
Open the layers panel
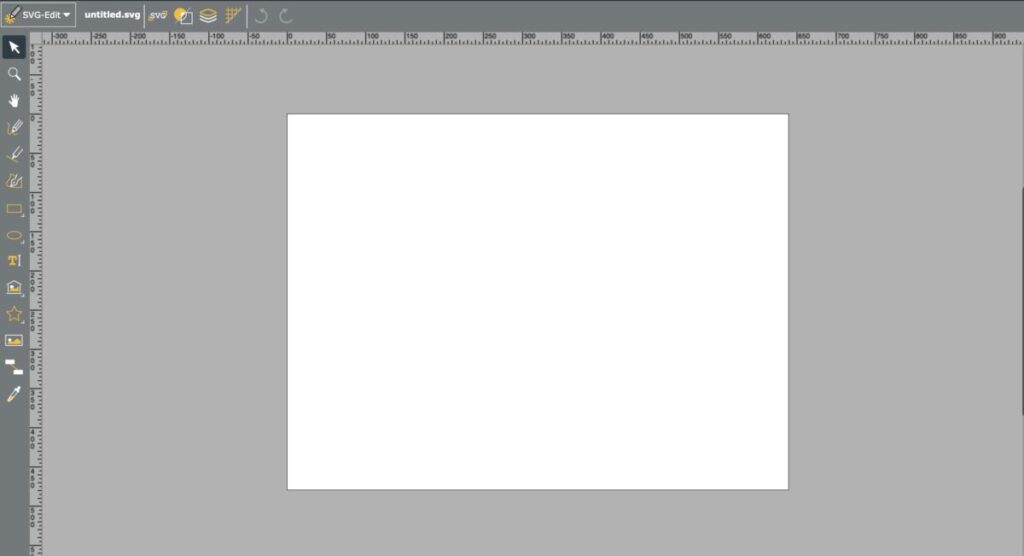point(208,15)
